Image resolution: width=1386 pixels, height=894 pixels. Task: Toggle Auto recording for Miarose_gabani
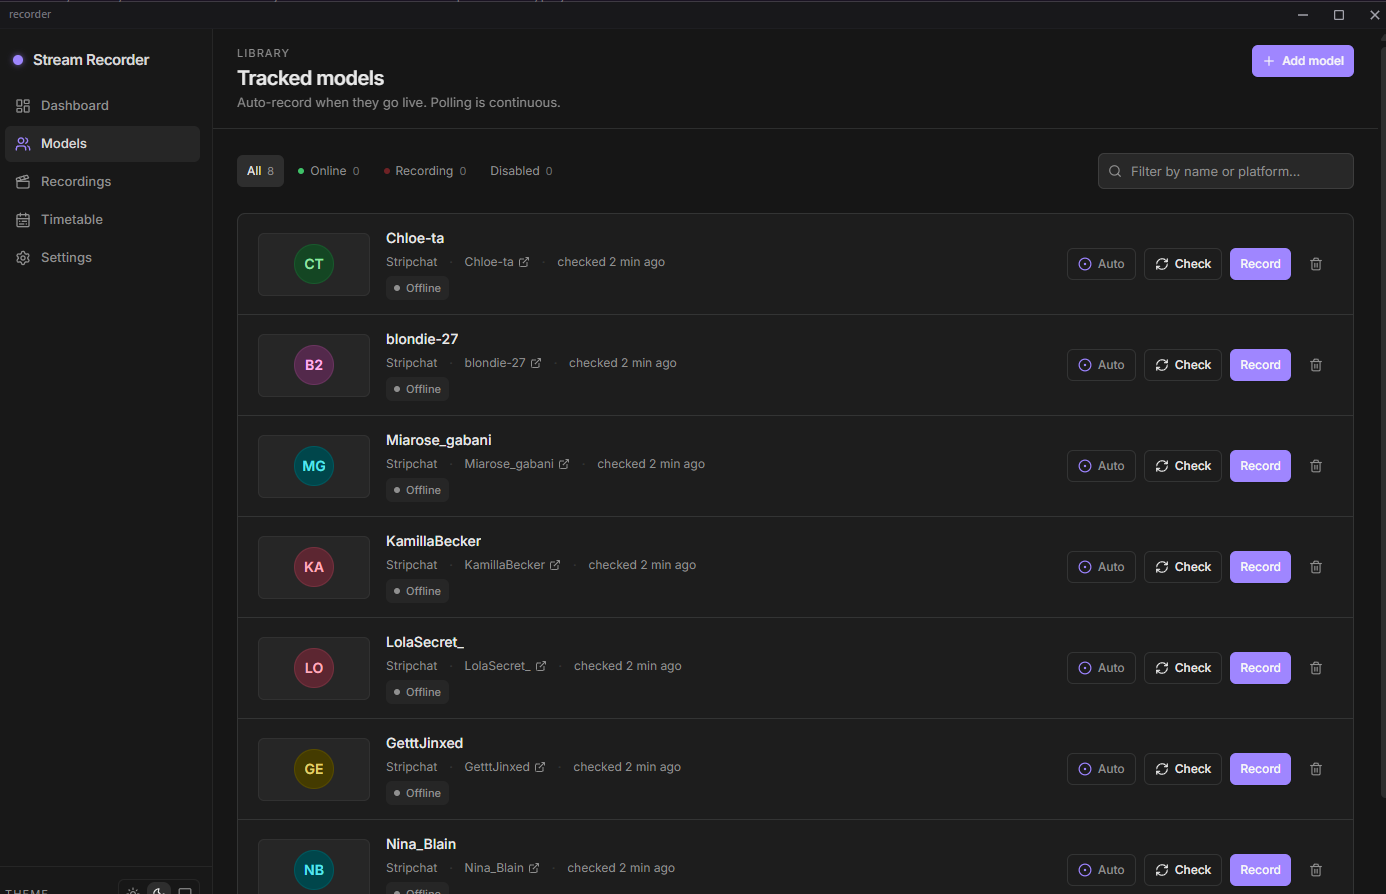(1101, 466)
